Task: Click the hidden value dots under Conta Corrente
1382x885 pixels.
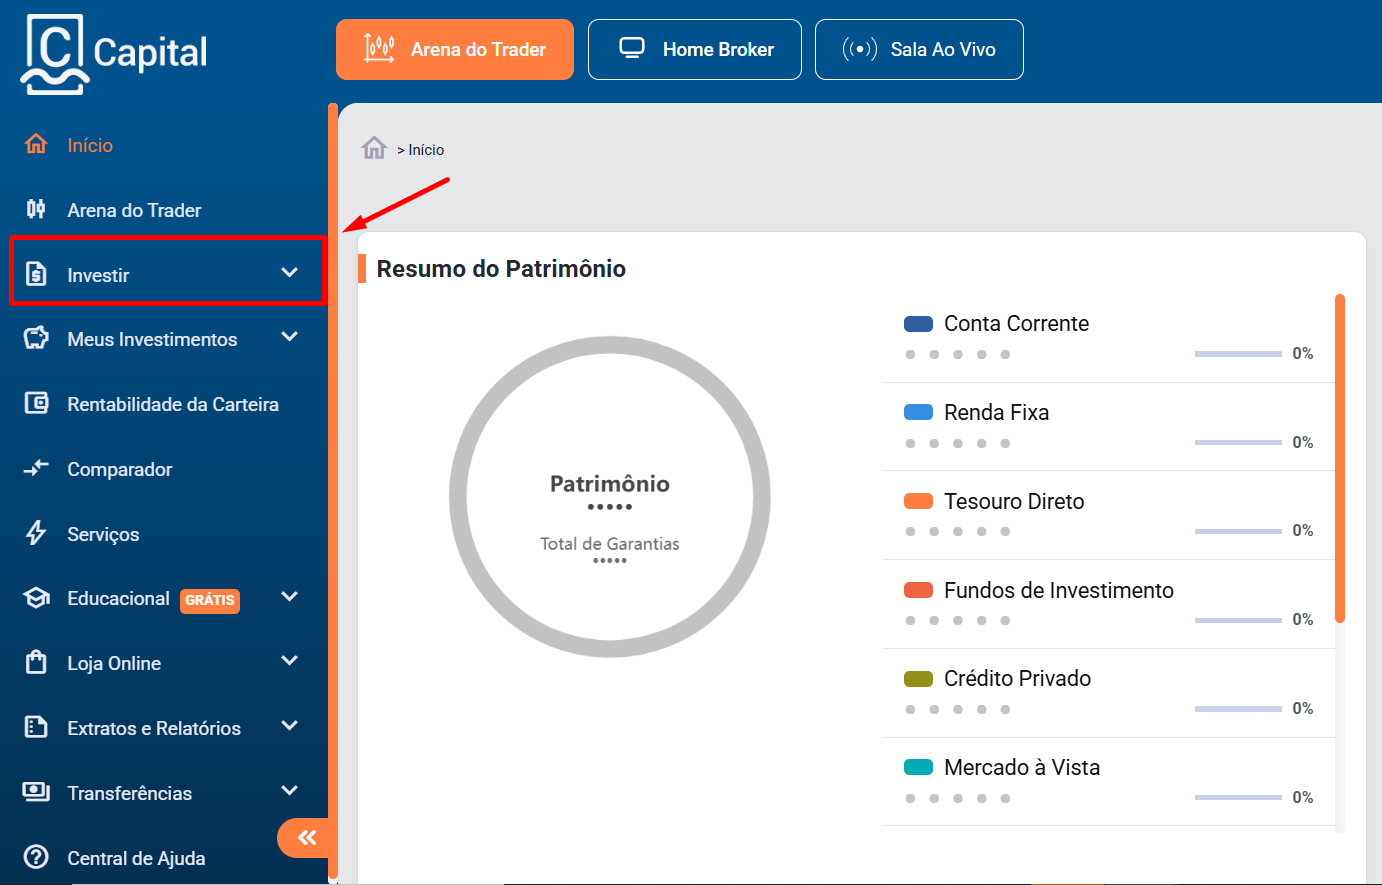Action: click(x=957, y=354)
